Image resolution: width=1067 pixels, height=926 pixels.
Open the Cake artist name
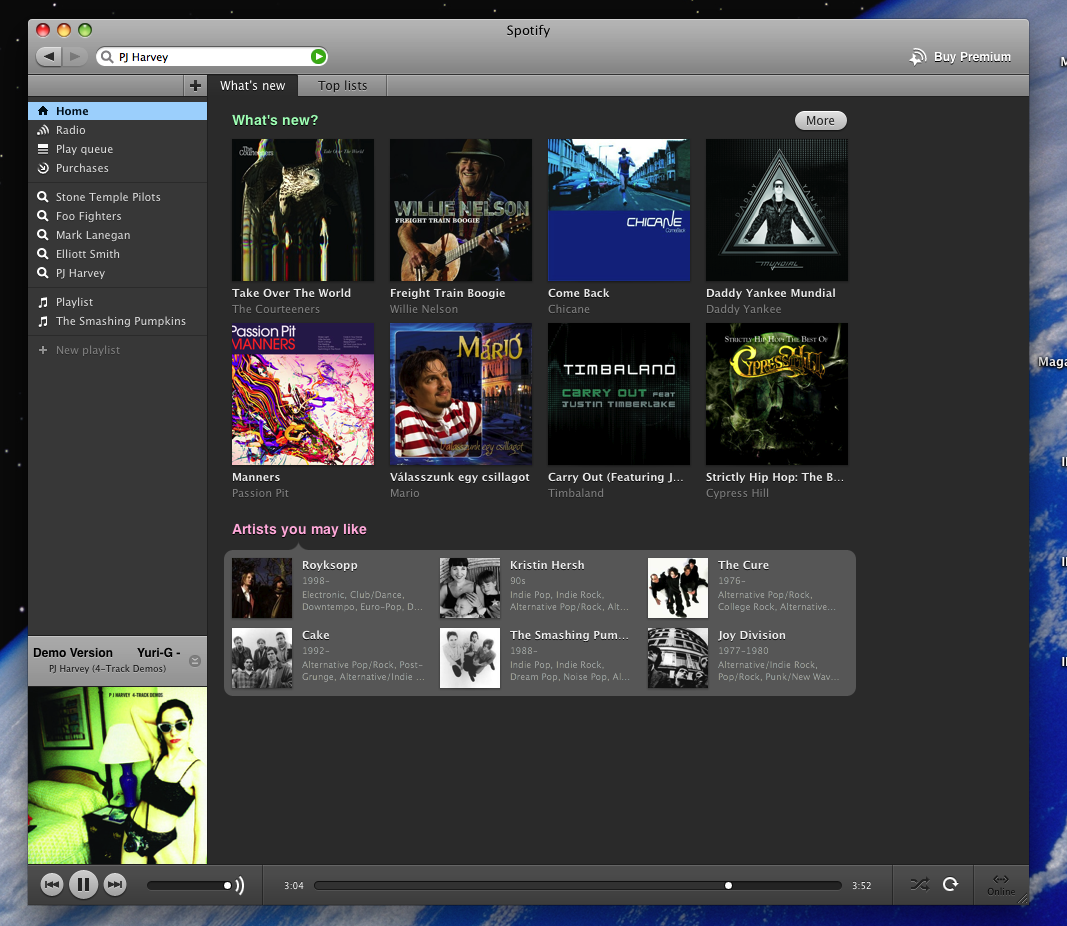point(316,635)
